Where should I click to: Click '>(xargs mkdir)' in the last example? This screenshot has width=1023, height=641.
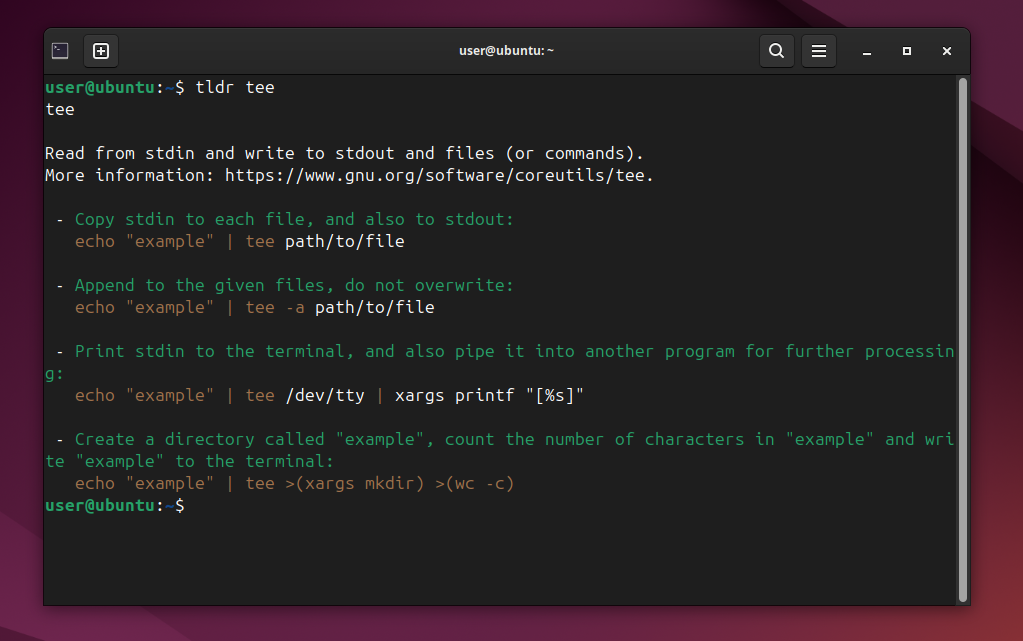[x=355, y=484]
